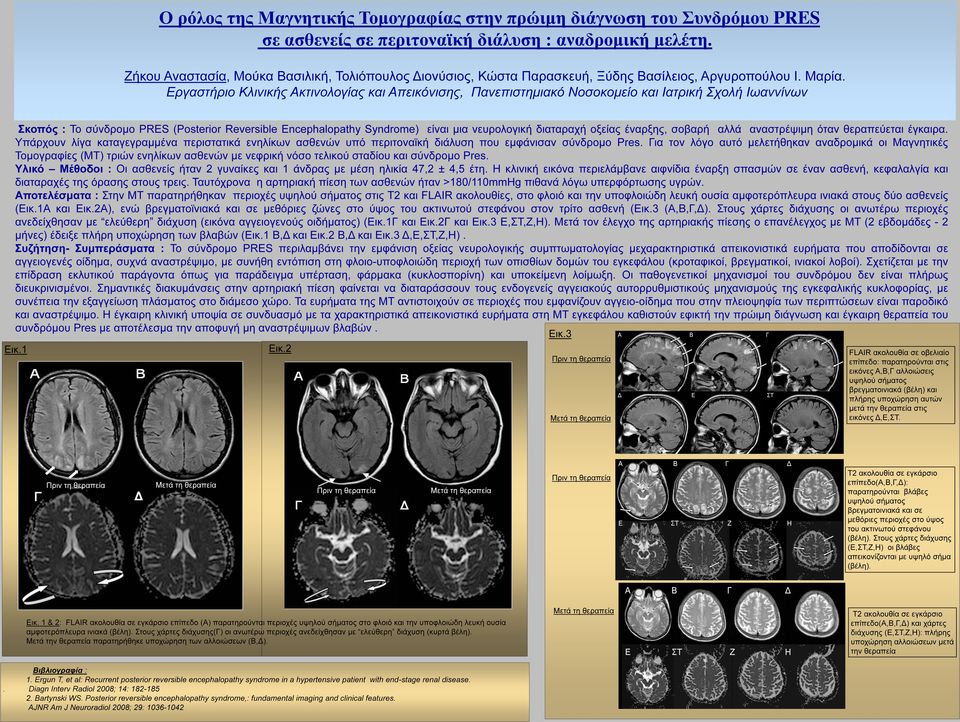
Task: Click the "Συζήτηση- Συμπεράσματα :" section heading
Action: [89, 249]
